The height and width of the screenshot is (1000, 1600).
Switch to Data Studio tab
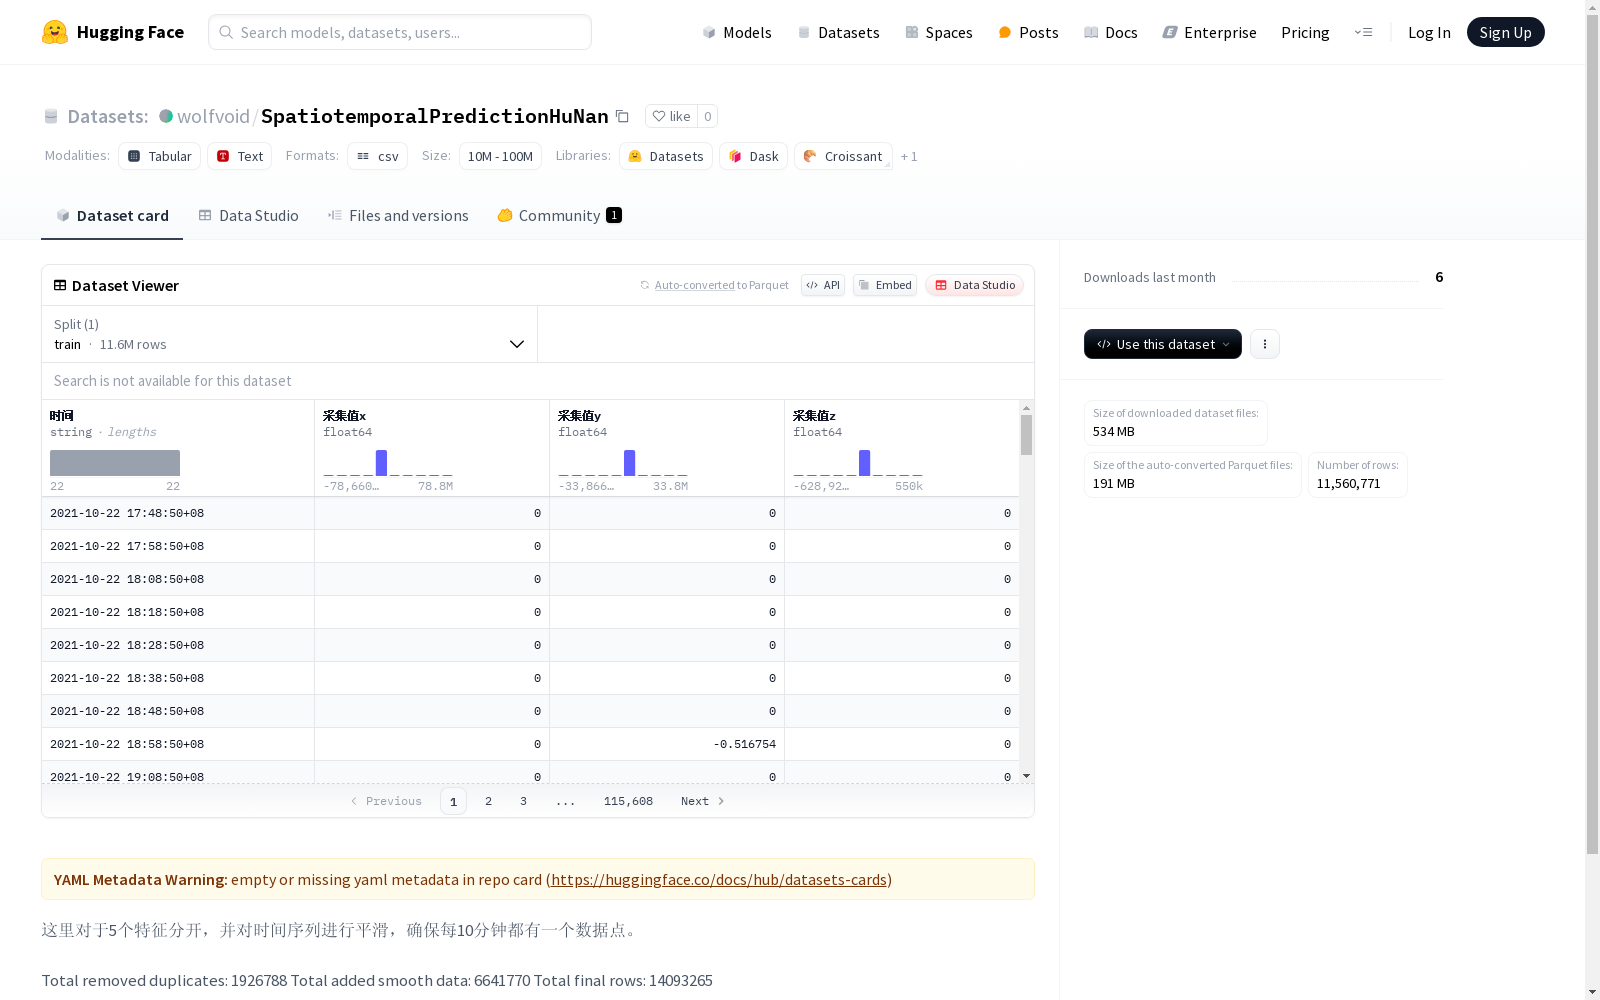coord(249,215)
